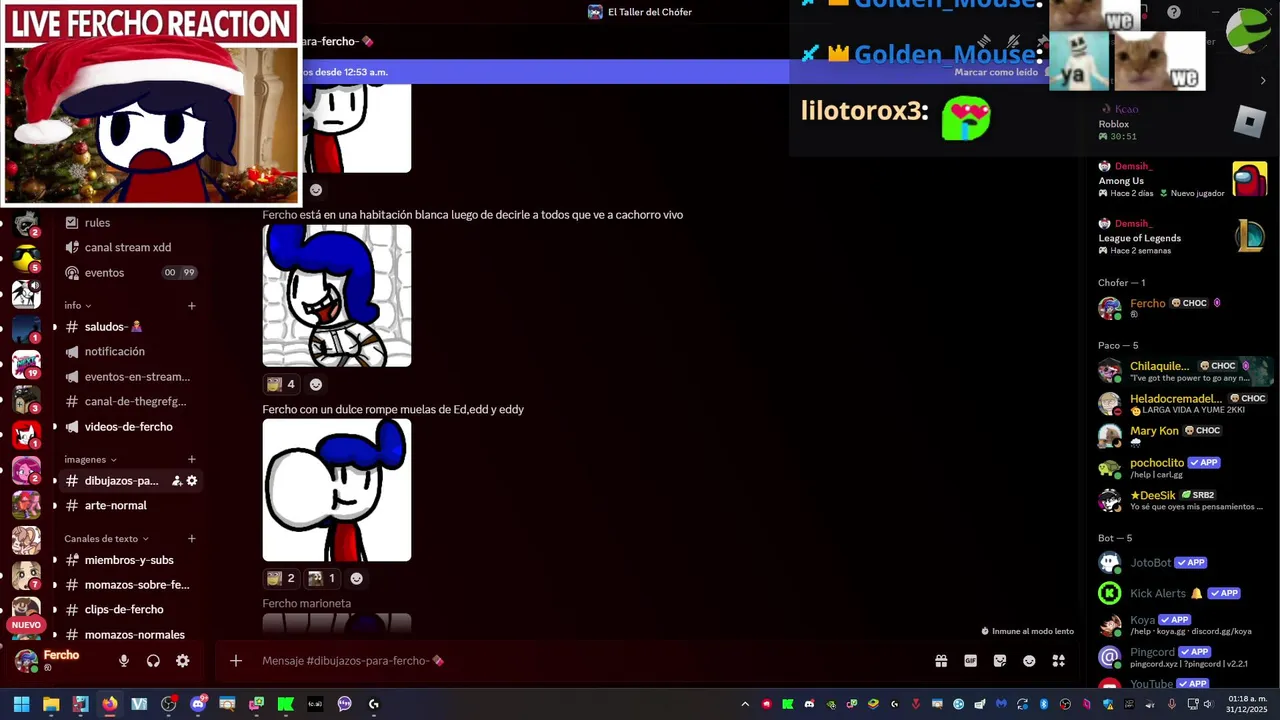Open the sticker picker

[1000, 661]
